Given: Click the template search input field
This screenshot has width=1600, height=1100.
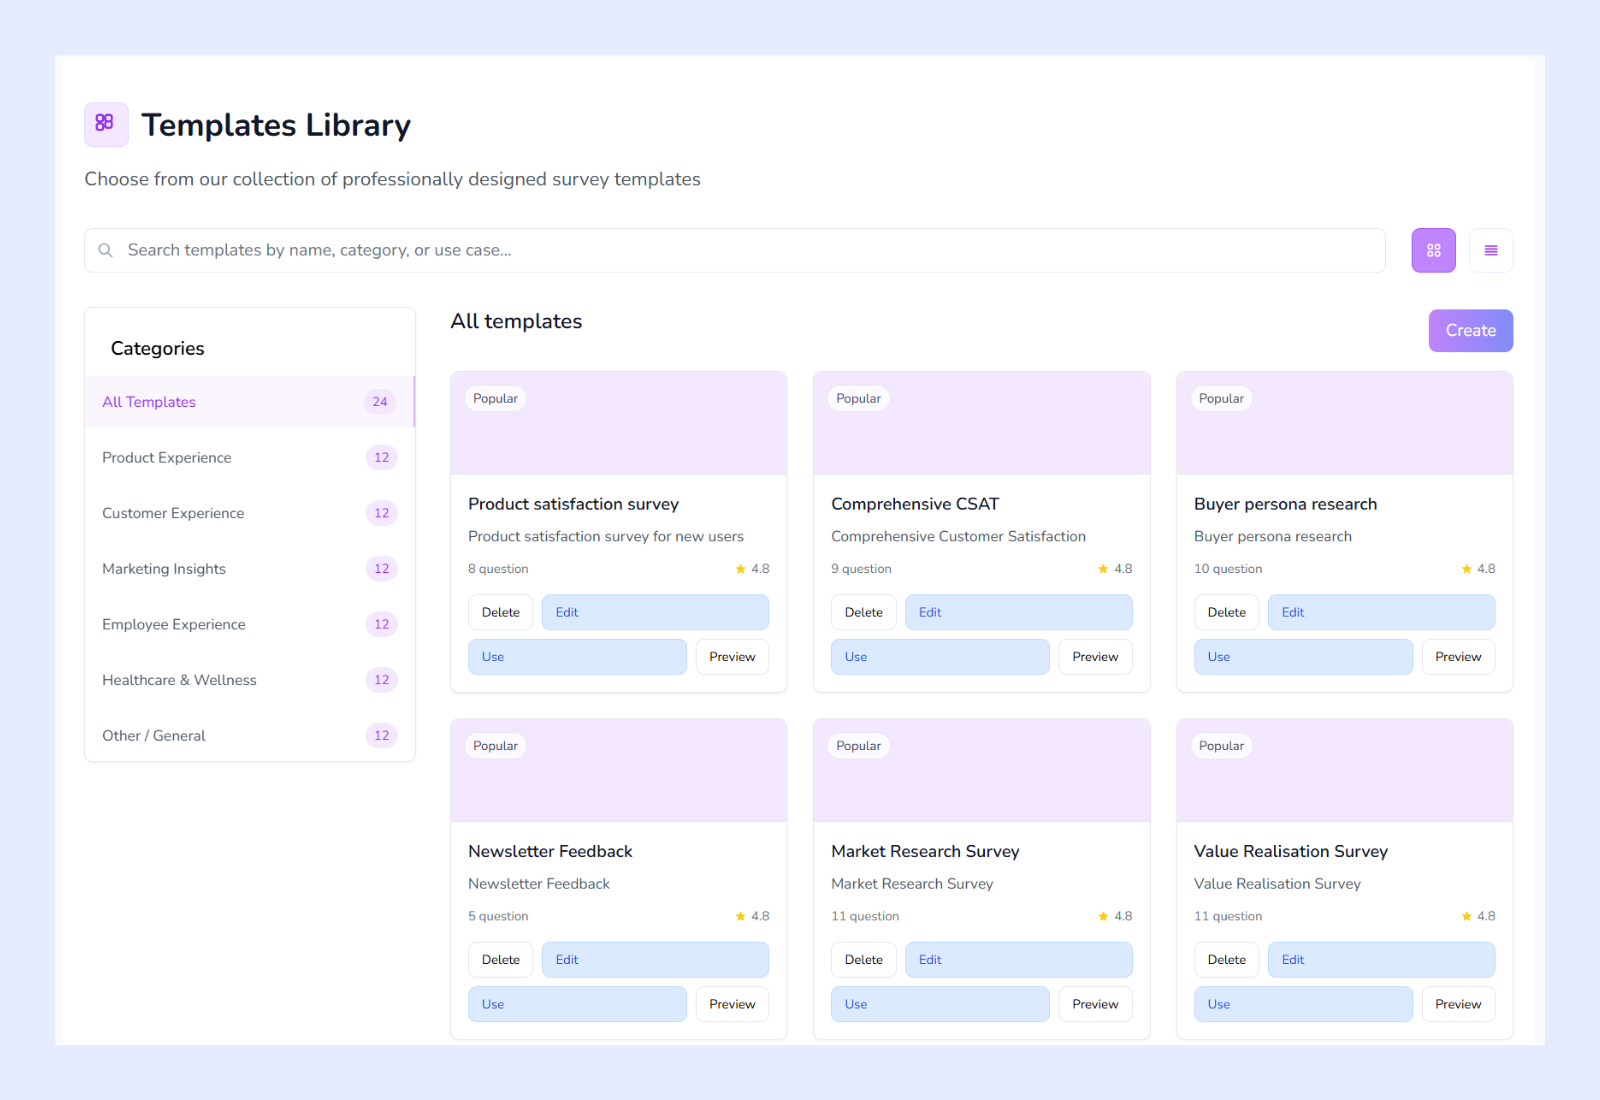Looking at the screenshot, I should pos(700,250).
